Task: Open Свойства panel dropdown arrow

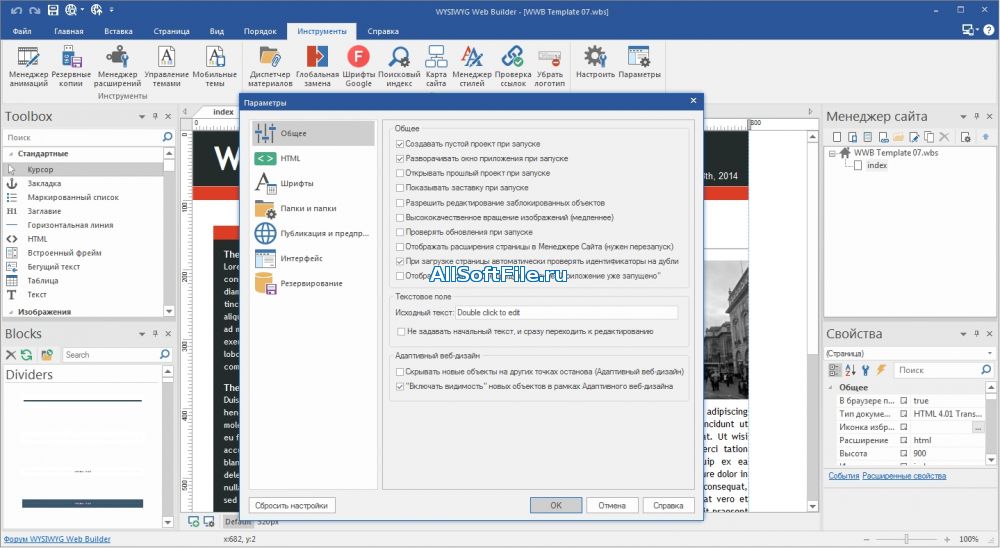Action: click(963, 334)
